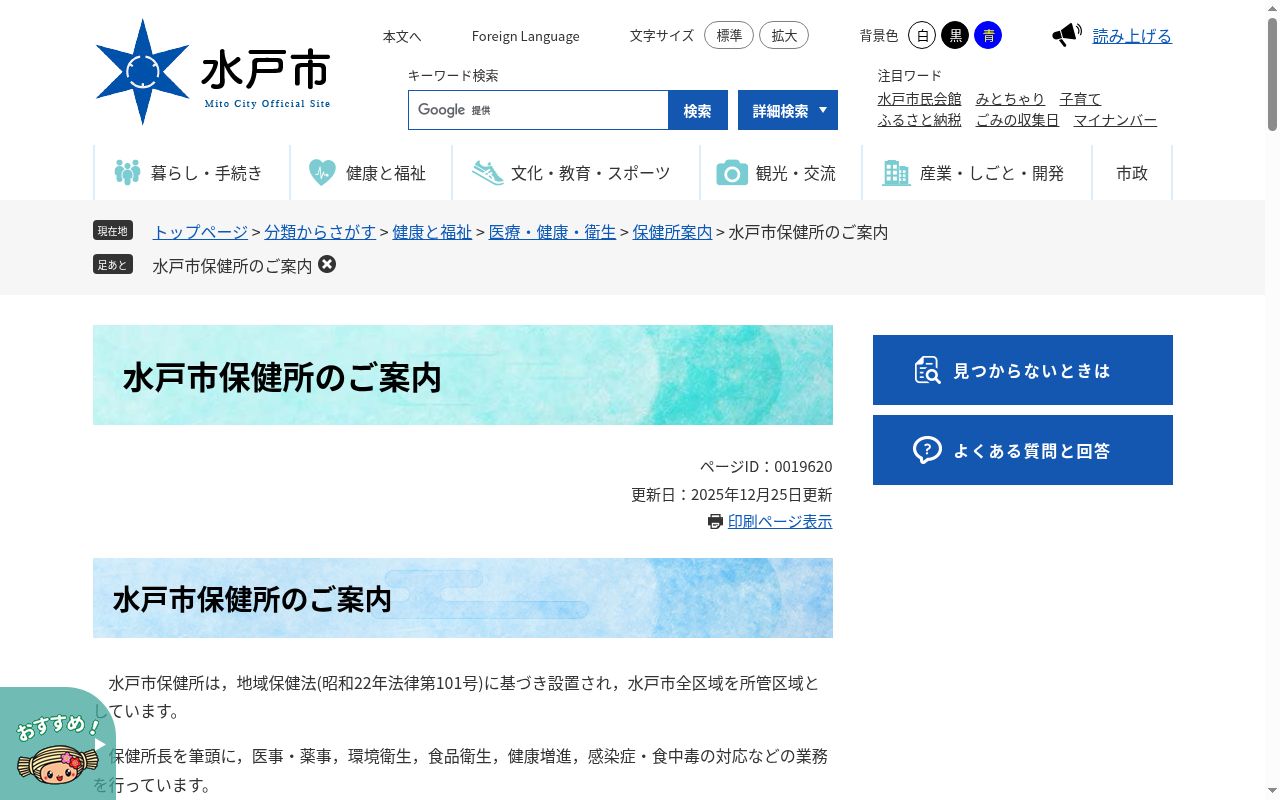
Task: Open 暮らし・手続き menu with people icon
Action: tap(191, 173)
